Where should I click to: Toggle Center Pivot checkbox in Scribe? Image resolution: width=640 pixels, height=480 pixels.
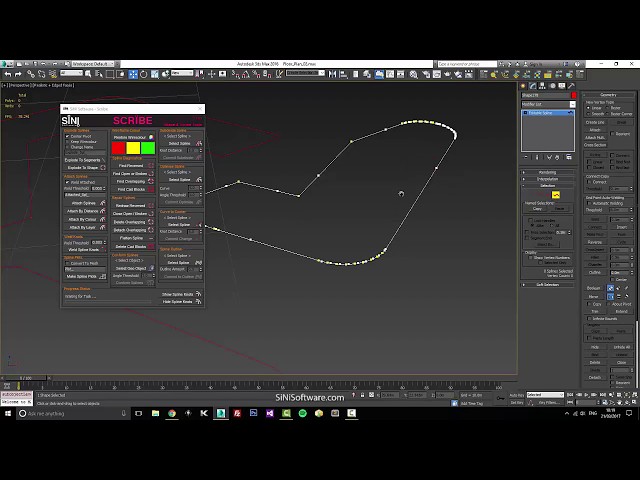click(x=67, y=136)
